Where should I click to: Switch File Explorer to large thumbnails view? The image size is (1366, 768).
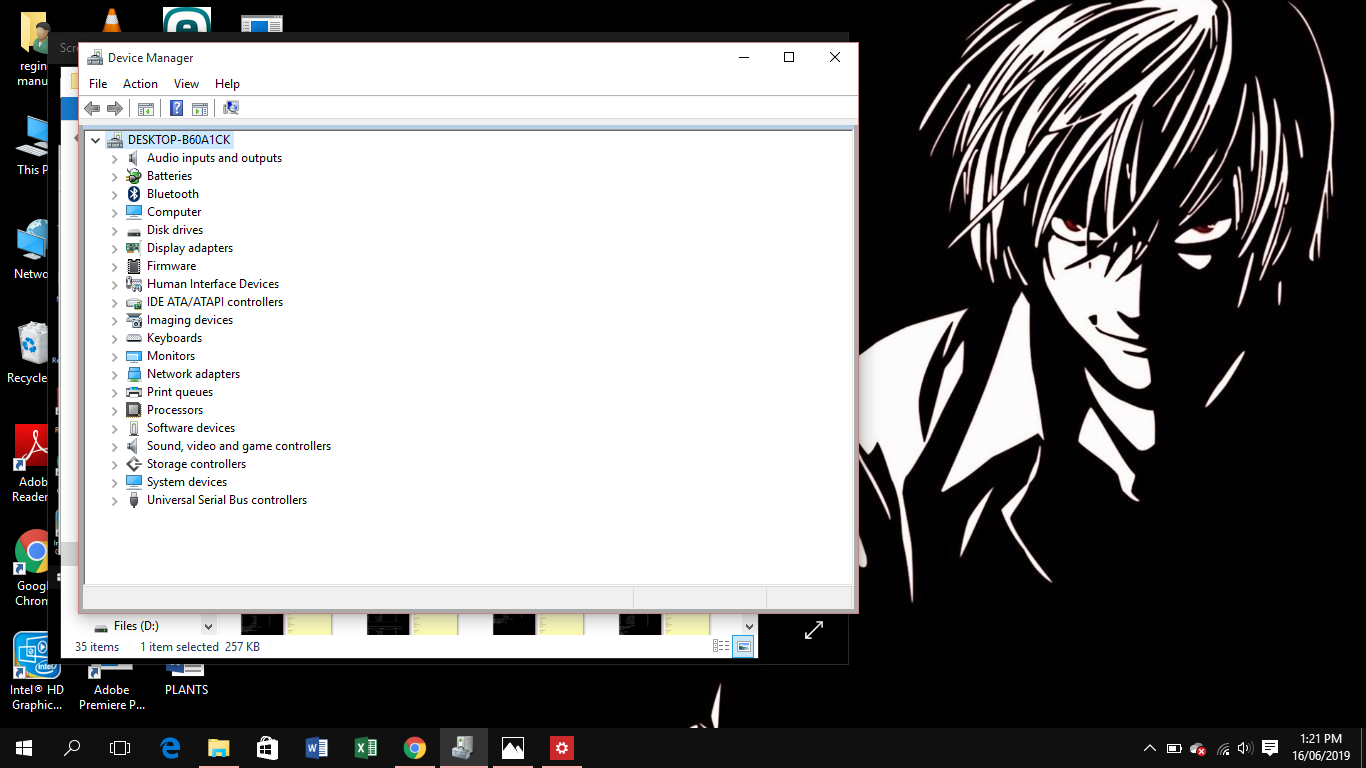743,647
